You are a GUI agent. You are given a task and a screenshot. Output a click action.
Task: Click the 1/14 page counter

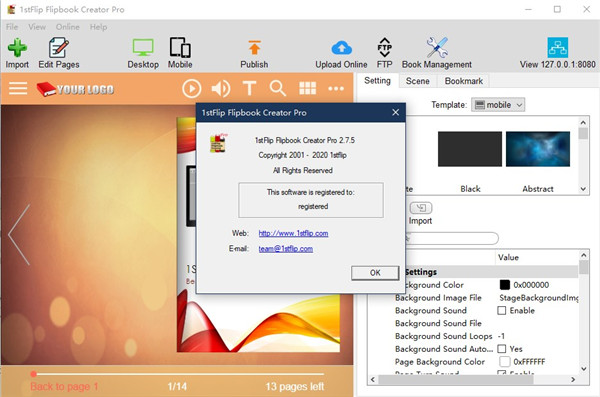point(177,387)
